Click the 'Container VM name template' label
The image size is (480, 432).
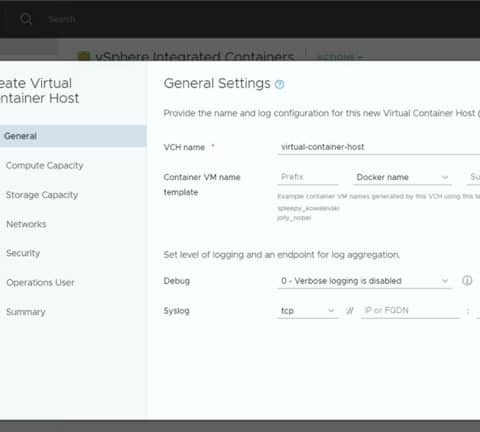(x=202, y=184)
